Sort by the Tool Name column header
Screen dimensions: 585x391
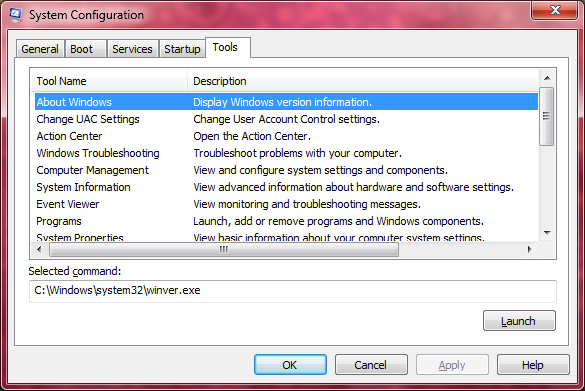(109, 81)
